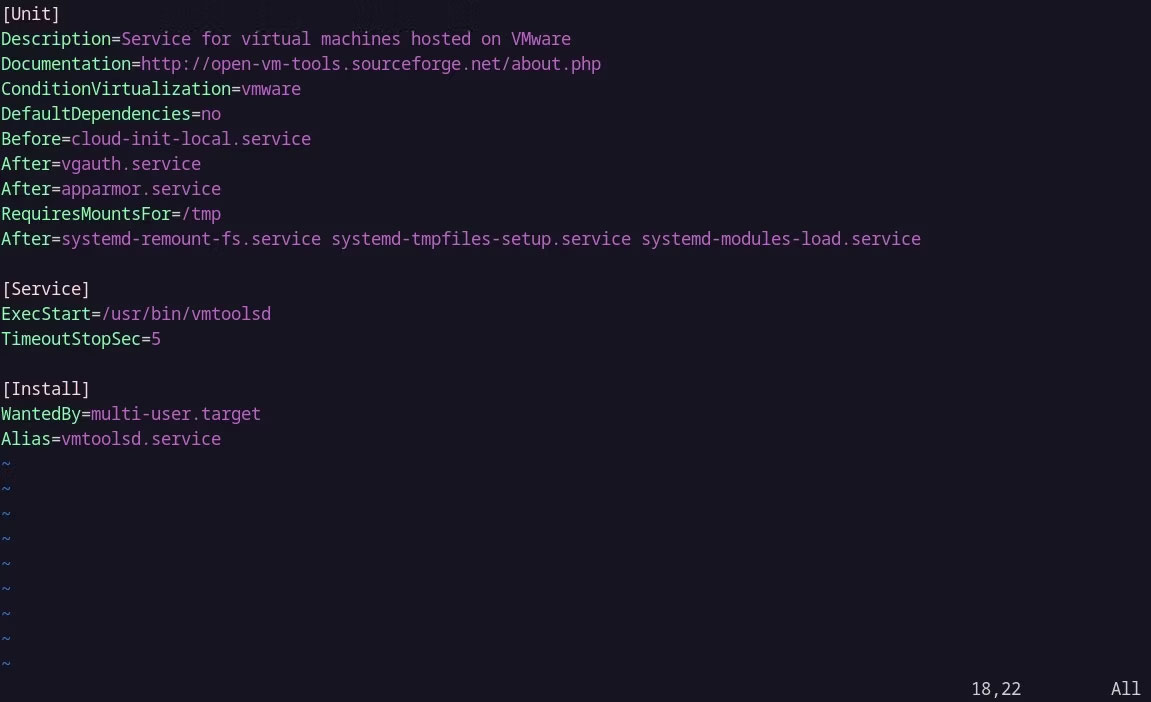The image size is (1151, 702).
Task: Click the open-vm-tools sourceforge documentation URL
Action: coord(370,64)
